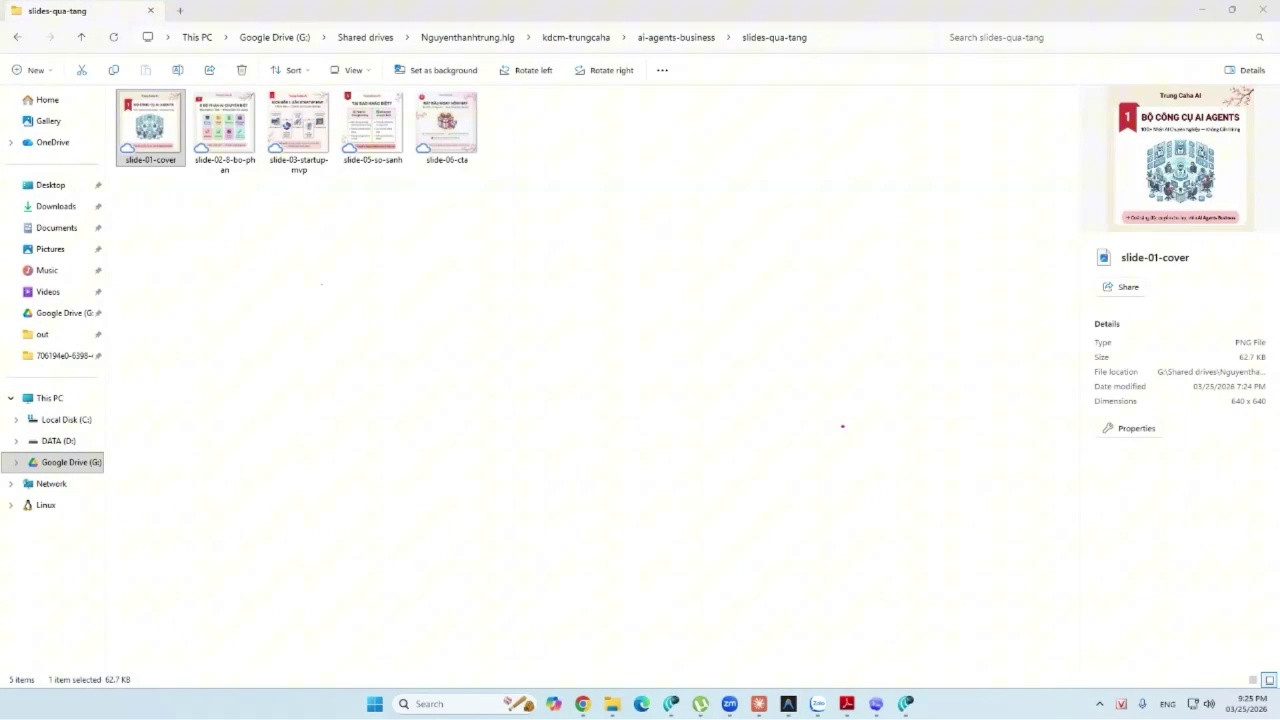This screenshot has height=720, width=1280.
Task: Cut the selected file with scissors icon
Action: (x=82, y=70)
